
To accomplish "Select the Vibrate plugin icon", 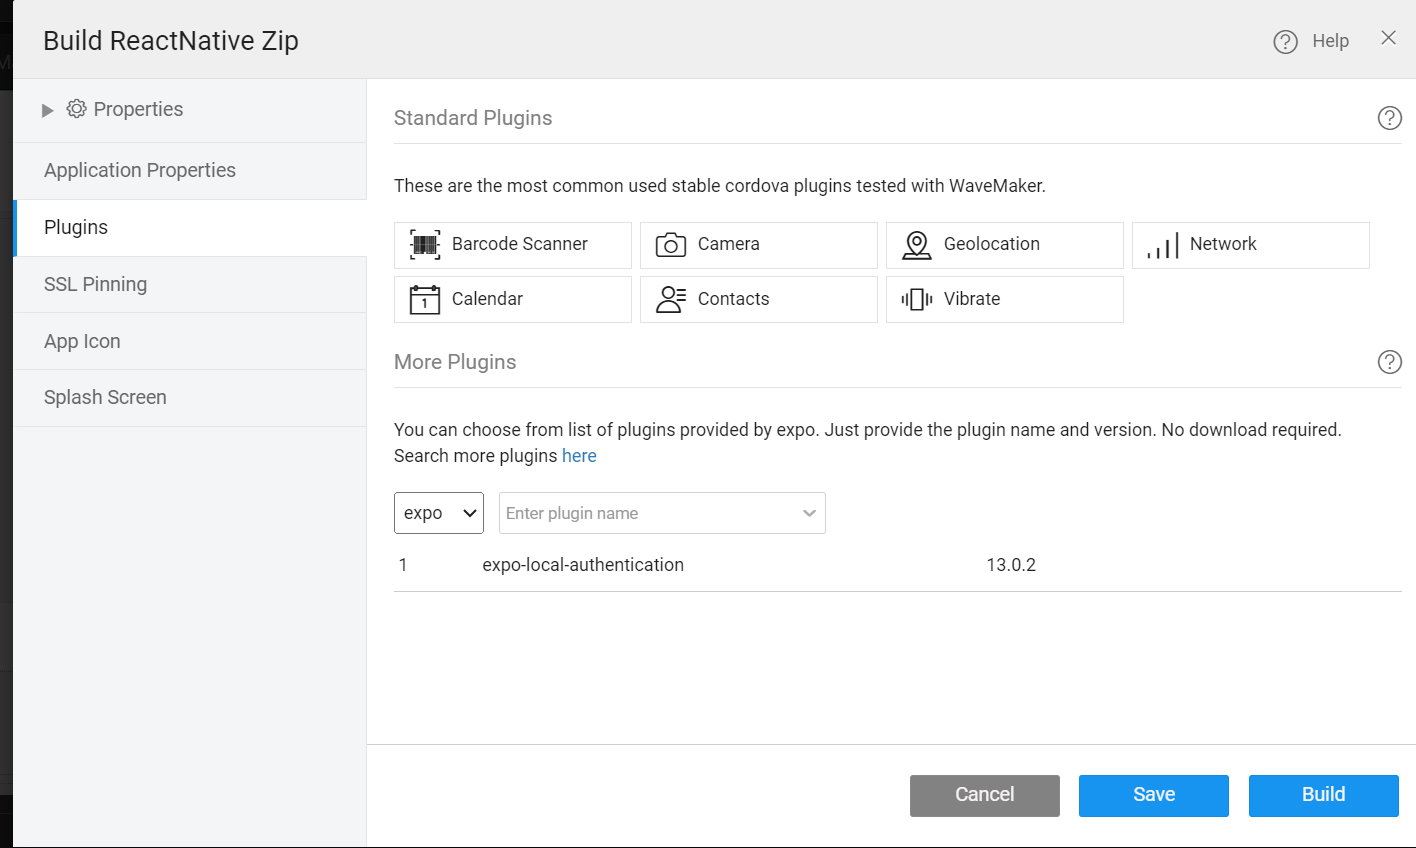I will click(x=917, y=298).
